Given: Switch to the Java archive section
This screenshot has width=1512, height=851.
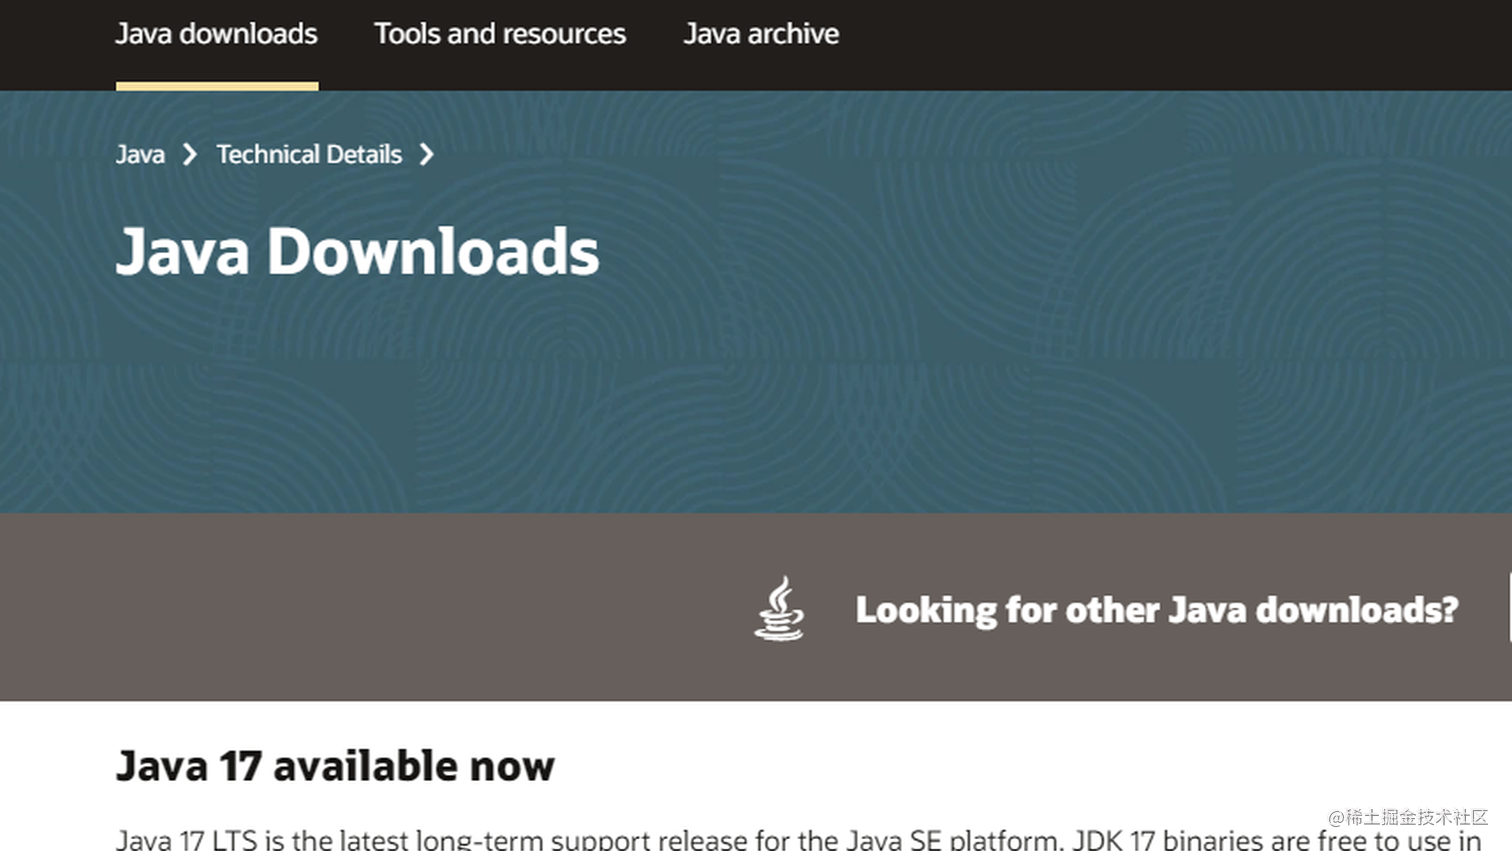Looking at the screenshot, I should [x=761, y=34].
